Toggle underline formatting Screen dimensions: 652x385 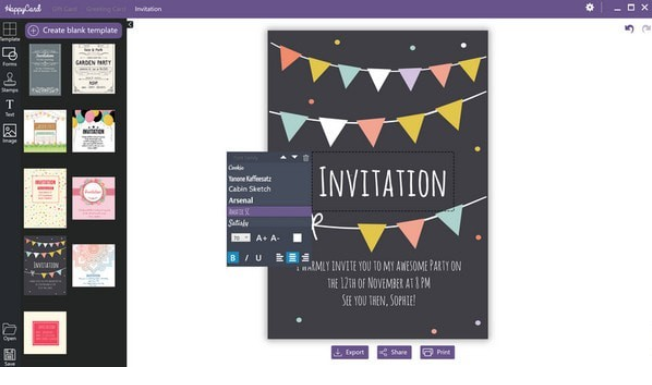pos(258,258)
